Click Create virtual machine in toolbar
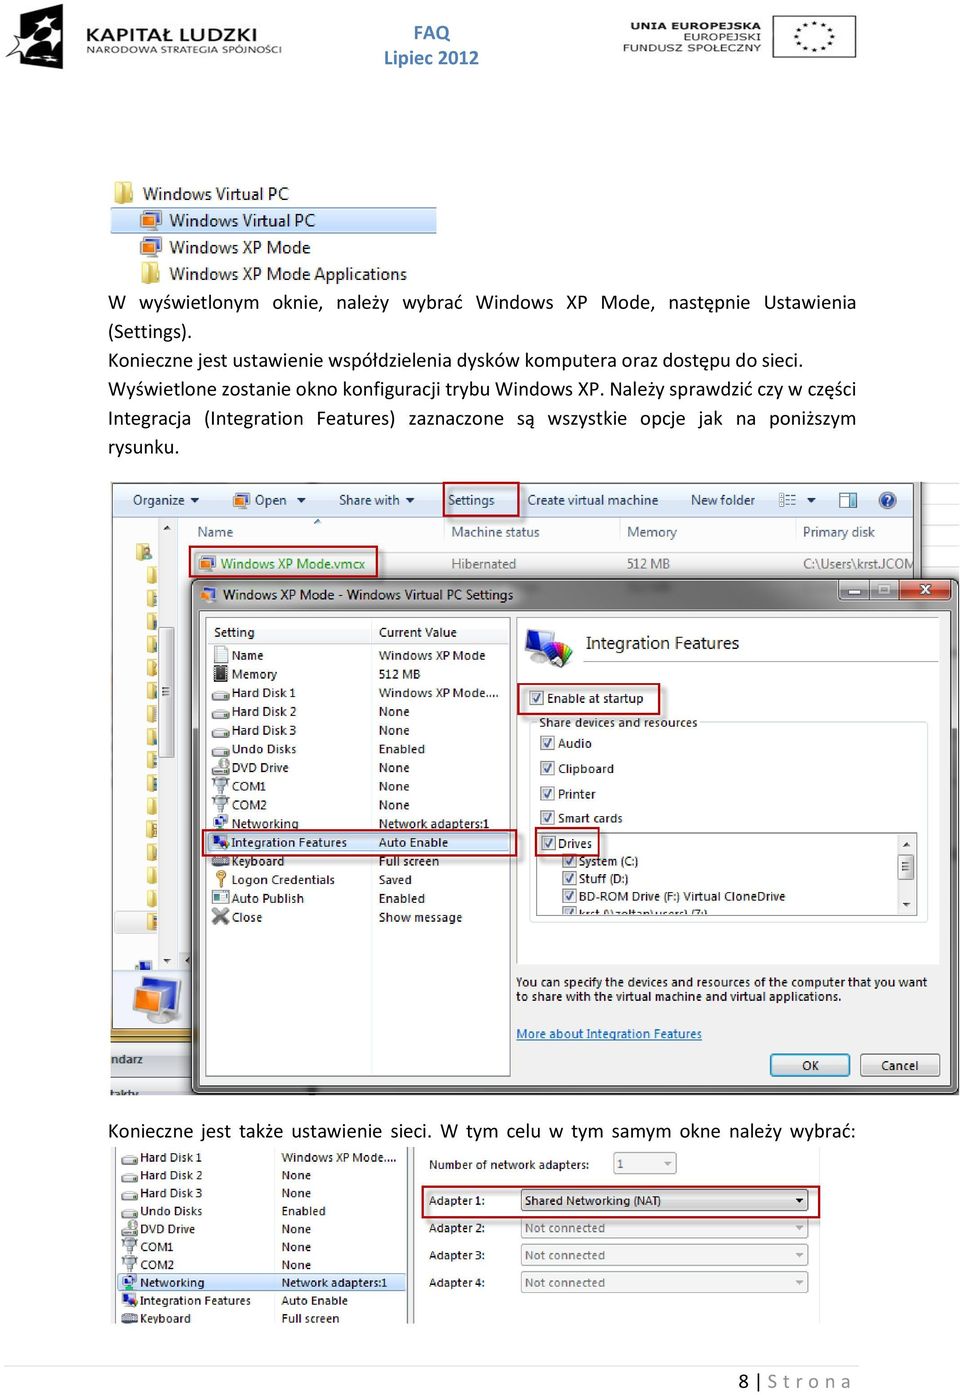 tap(592, 500)
